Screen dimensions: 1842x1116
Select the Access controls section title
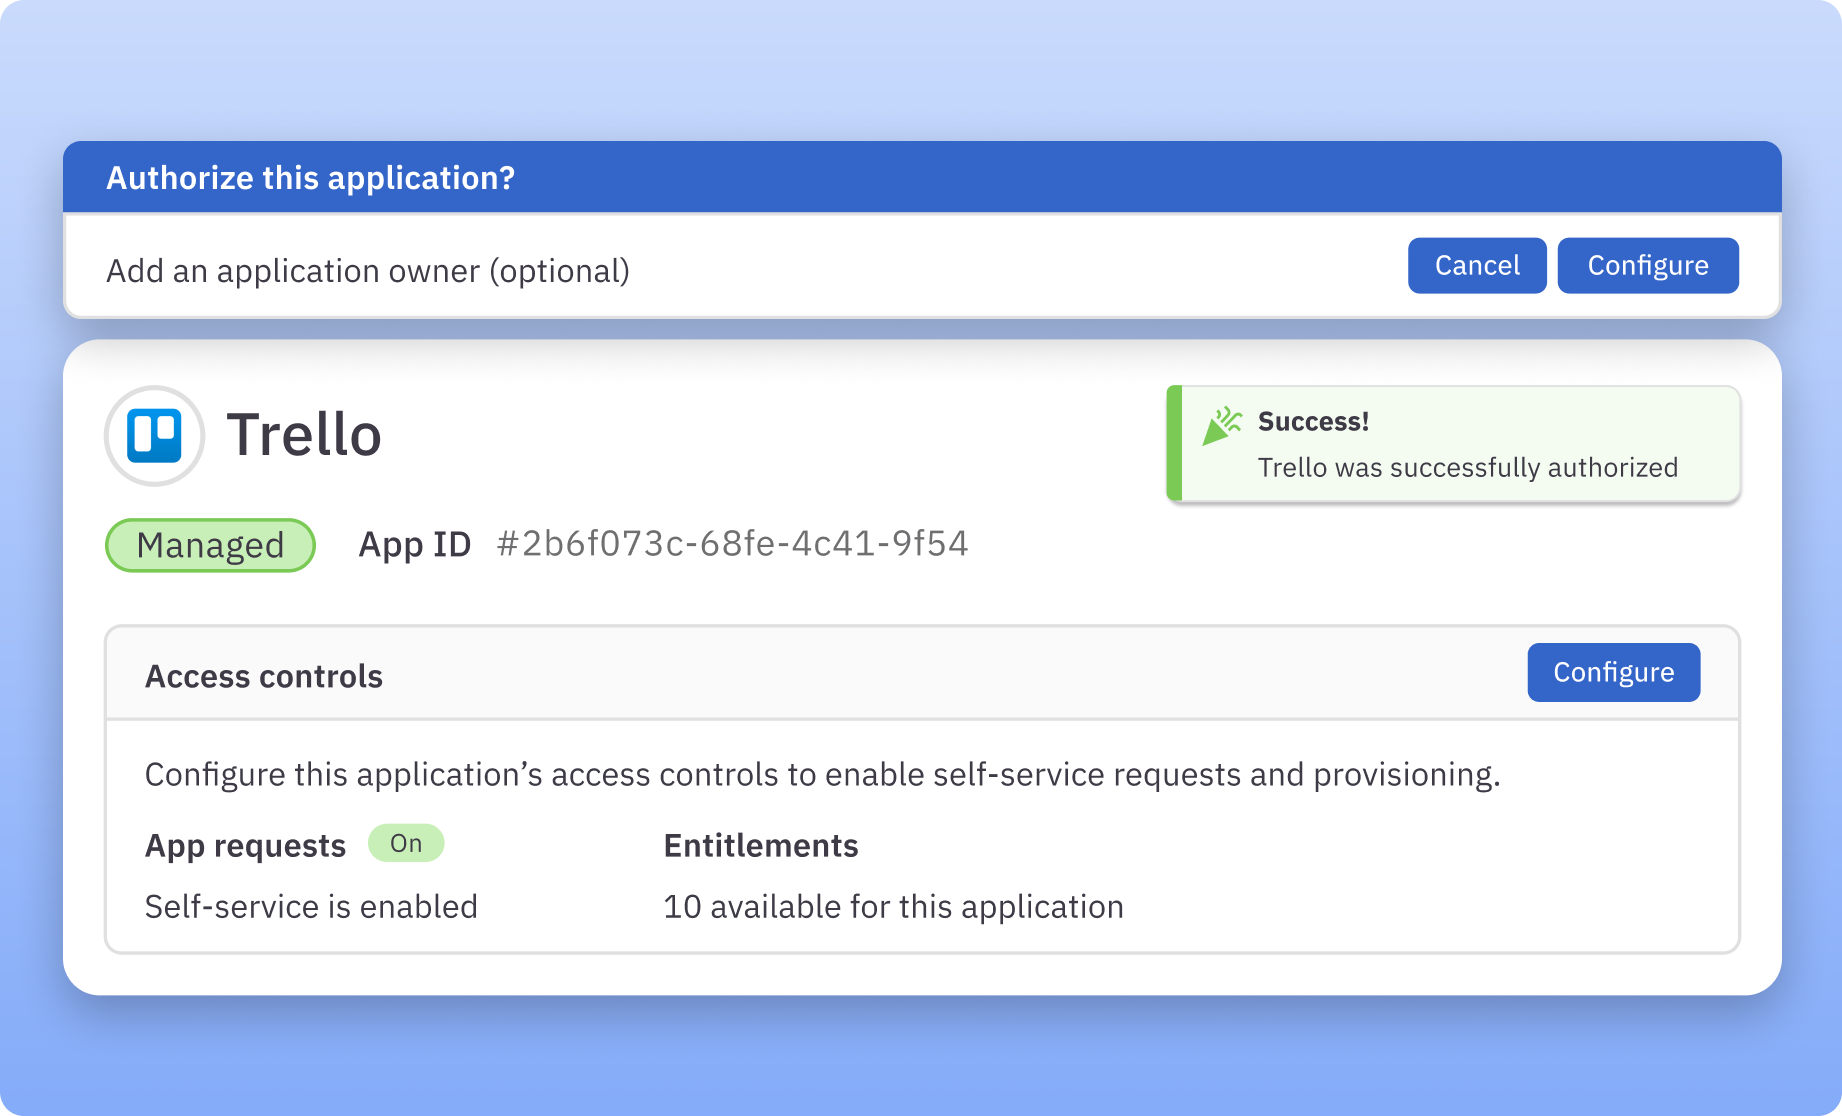pos(264,676)
